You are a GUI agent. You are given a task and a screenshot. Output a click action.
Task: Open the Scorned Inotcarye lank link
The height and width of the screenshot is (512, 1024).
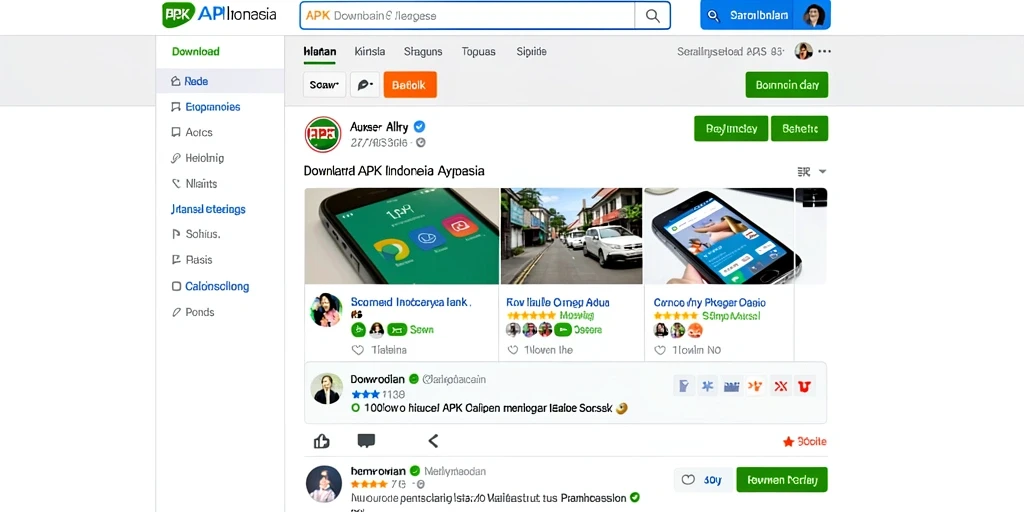pos(411,302)
